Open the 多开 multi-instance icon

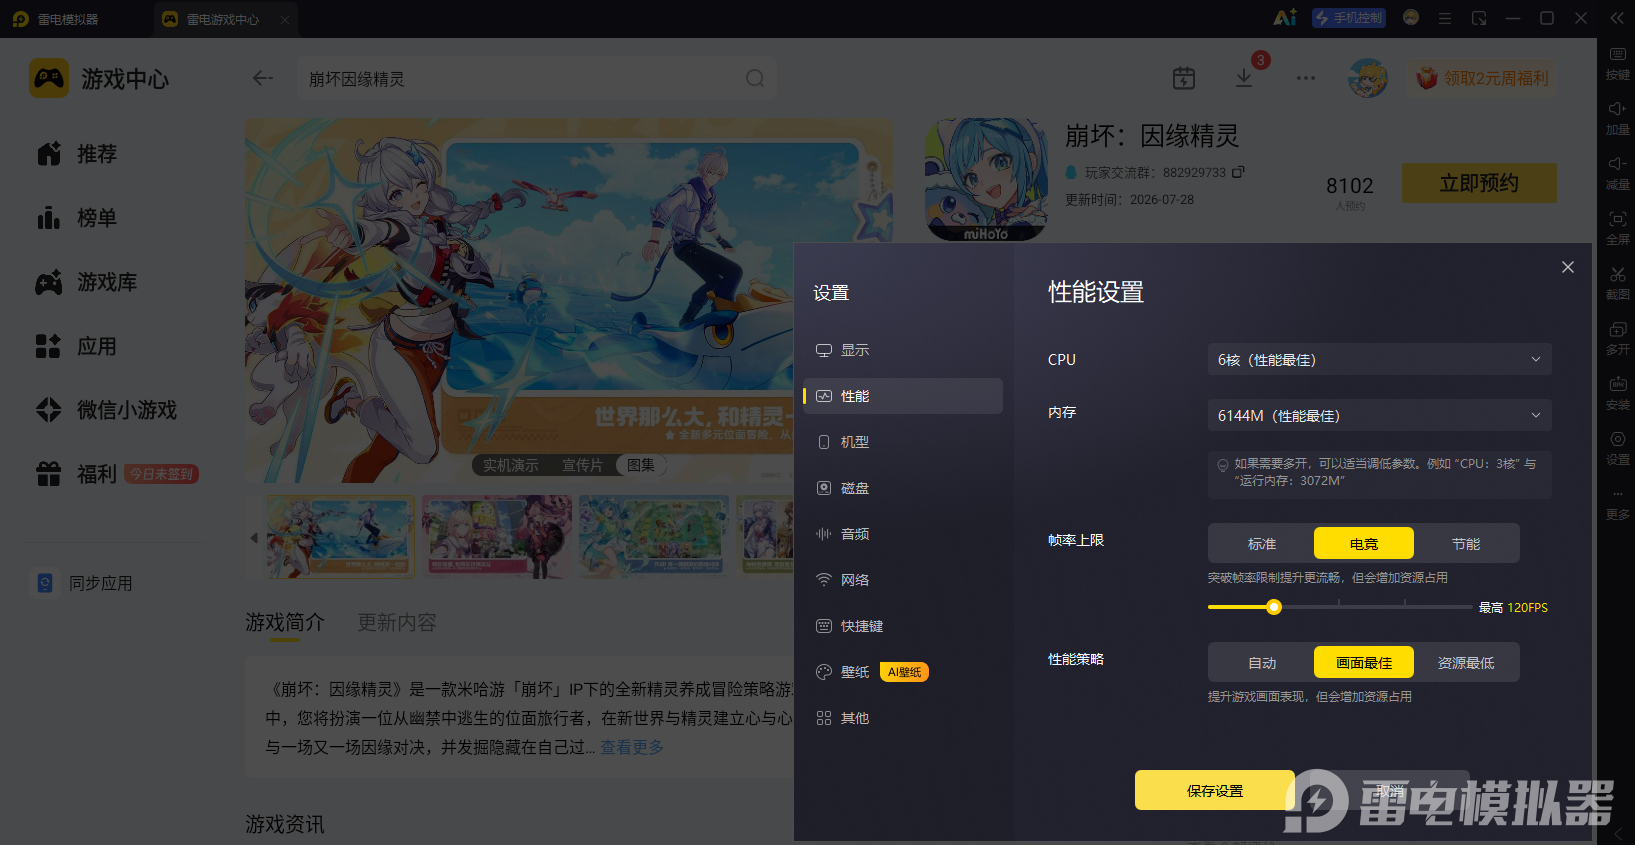pos(1617,329)
